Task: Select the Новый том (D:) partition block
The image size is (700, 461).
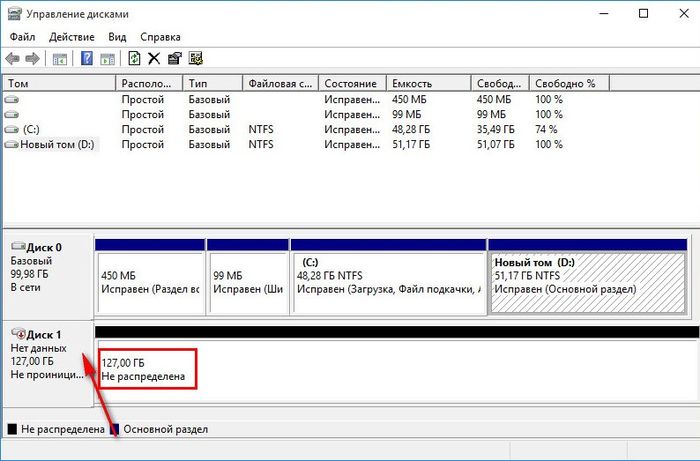Action: [x=588, y=277]
